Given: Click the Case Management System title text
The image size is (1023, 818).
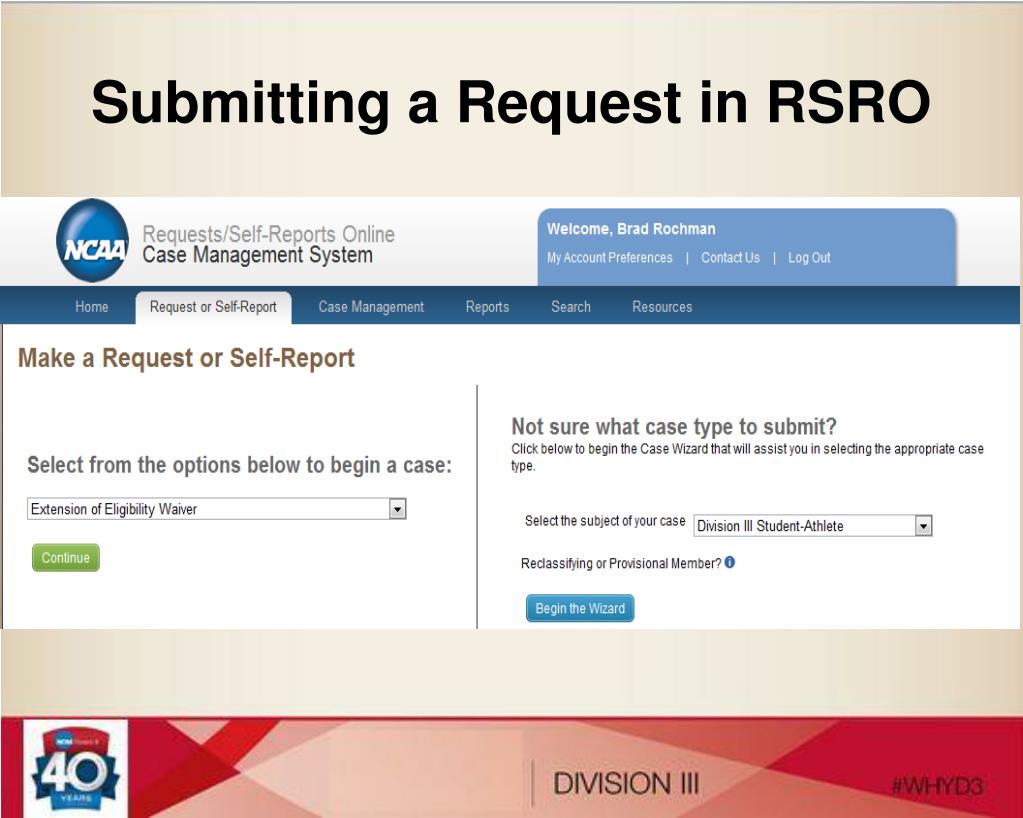Looking at the screenshot, I should pos(258,255).
